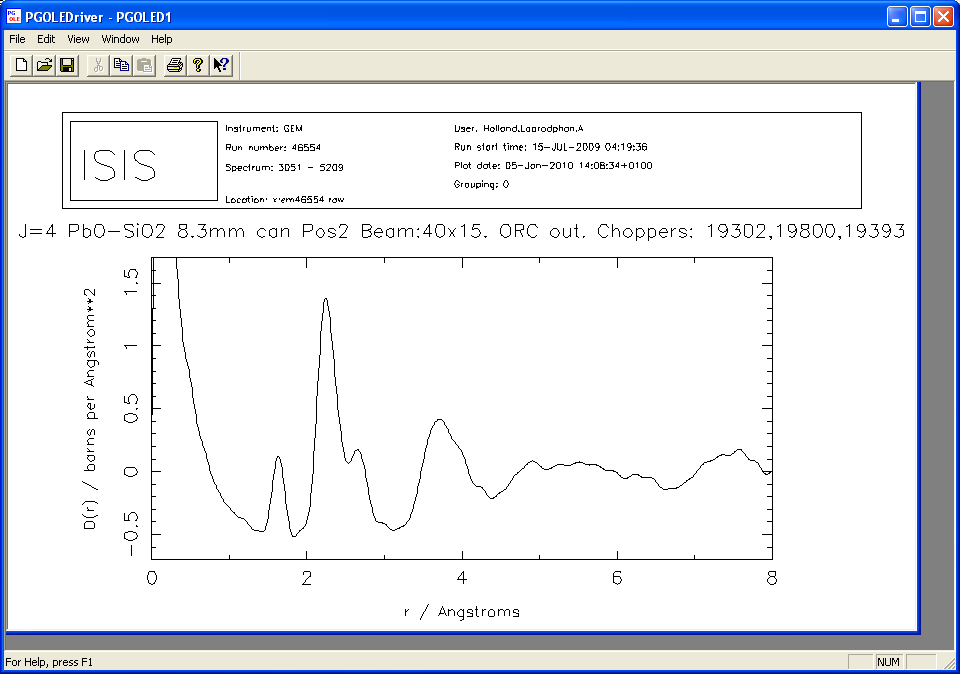Viewport: 960px width, 674px height.
Task: Close the PGOLEDriver window
Action: [942, 16]
